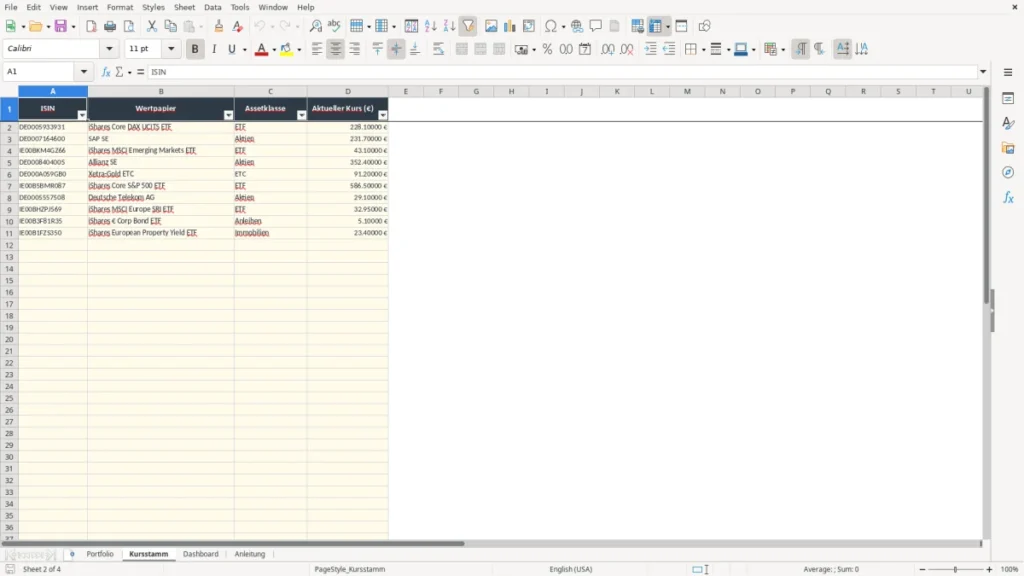Image resolution: width=1024 pixels, height=576 pixels.
Task: Click Sort Descending icon
Action: (x=449, y=26)
